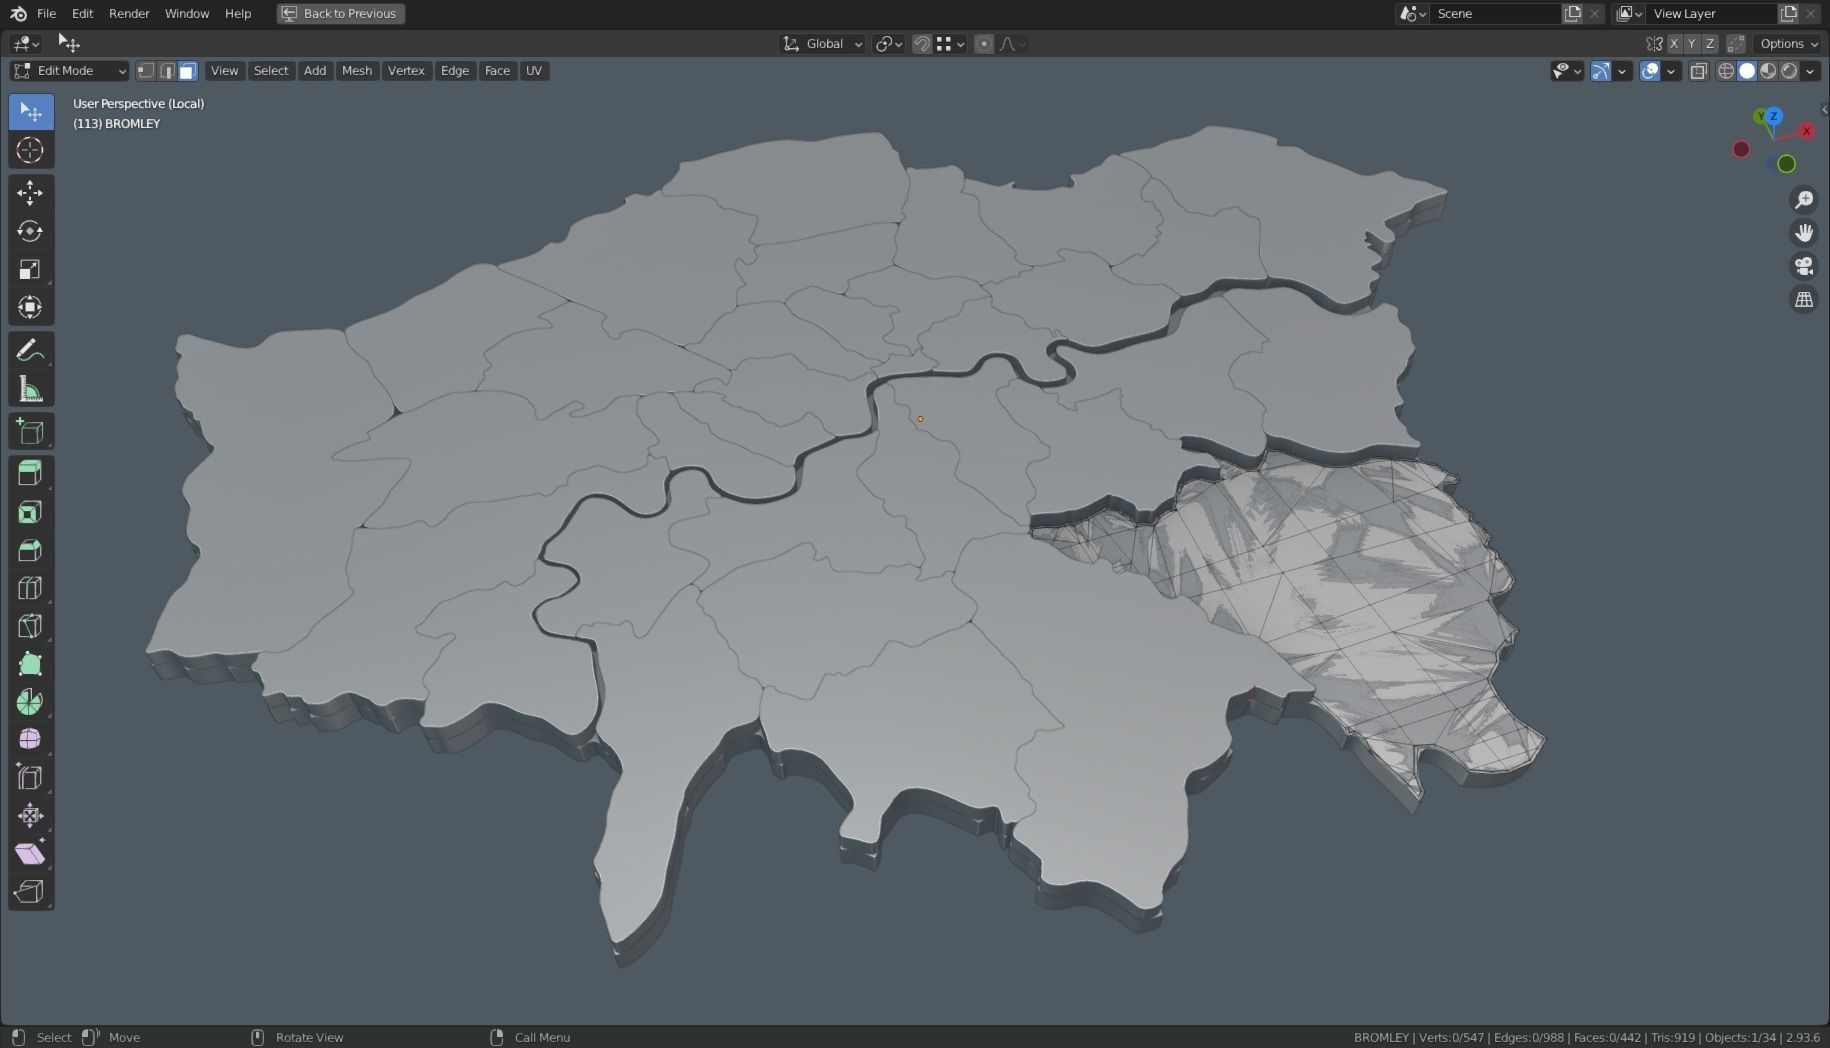Select the Select Box tool

[x=30, y=112]
